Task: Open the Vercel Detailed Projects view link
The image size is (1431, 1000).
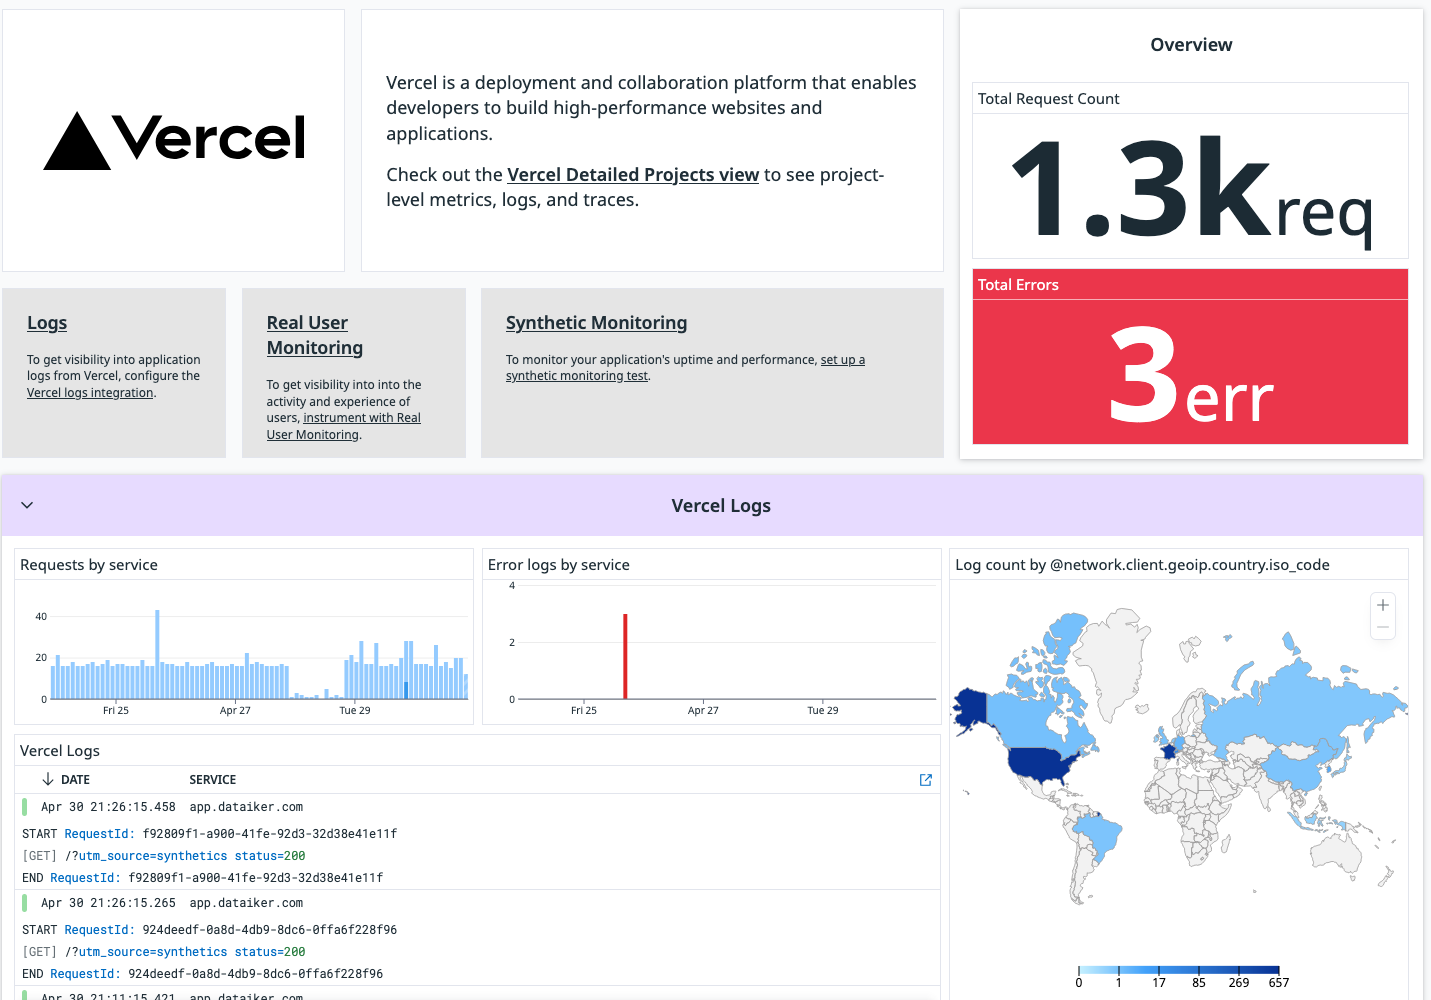Action: (x=632, y=175)
